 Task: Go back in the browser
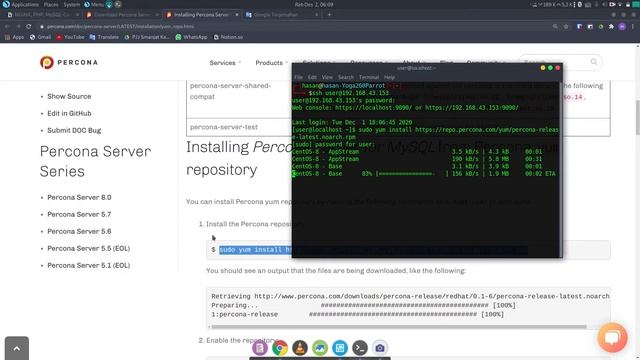7,27
